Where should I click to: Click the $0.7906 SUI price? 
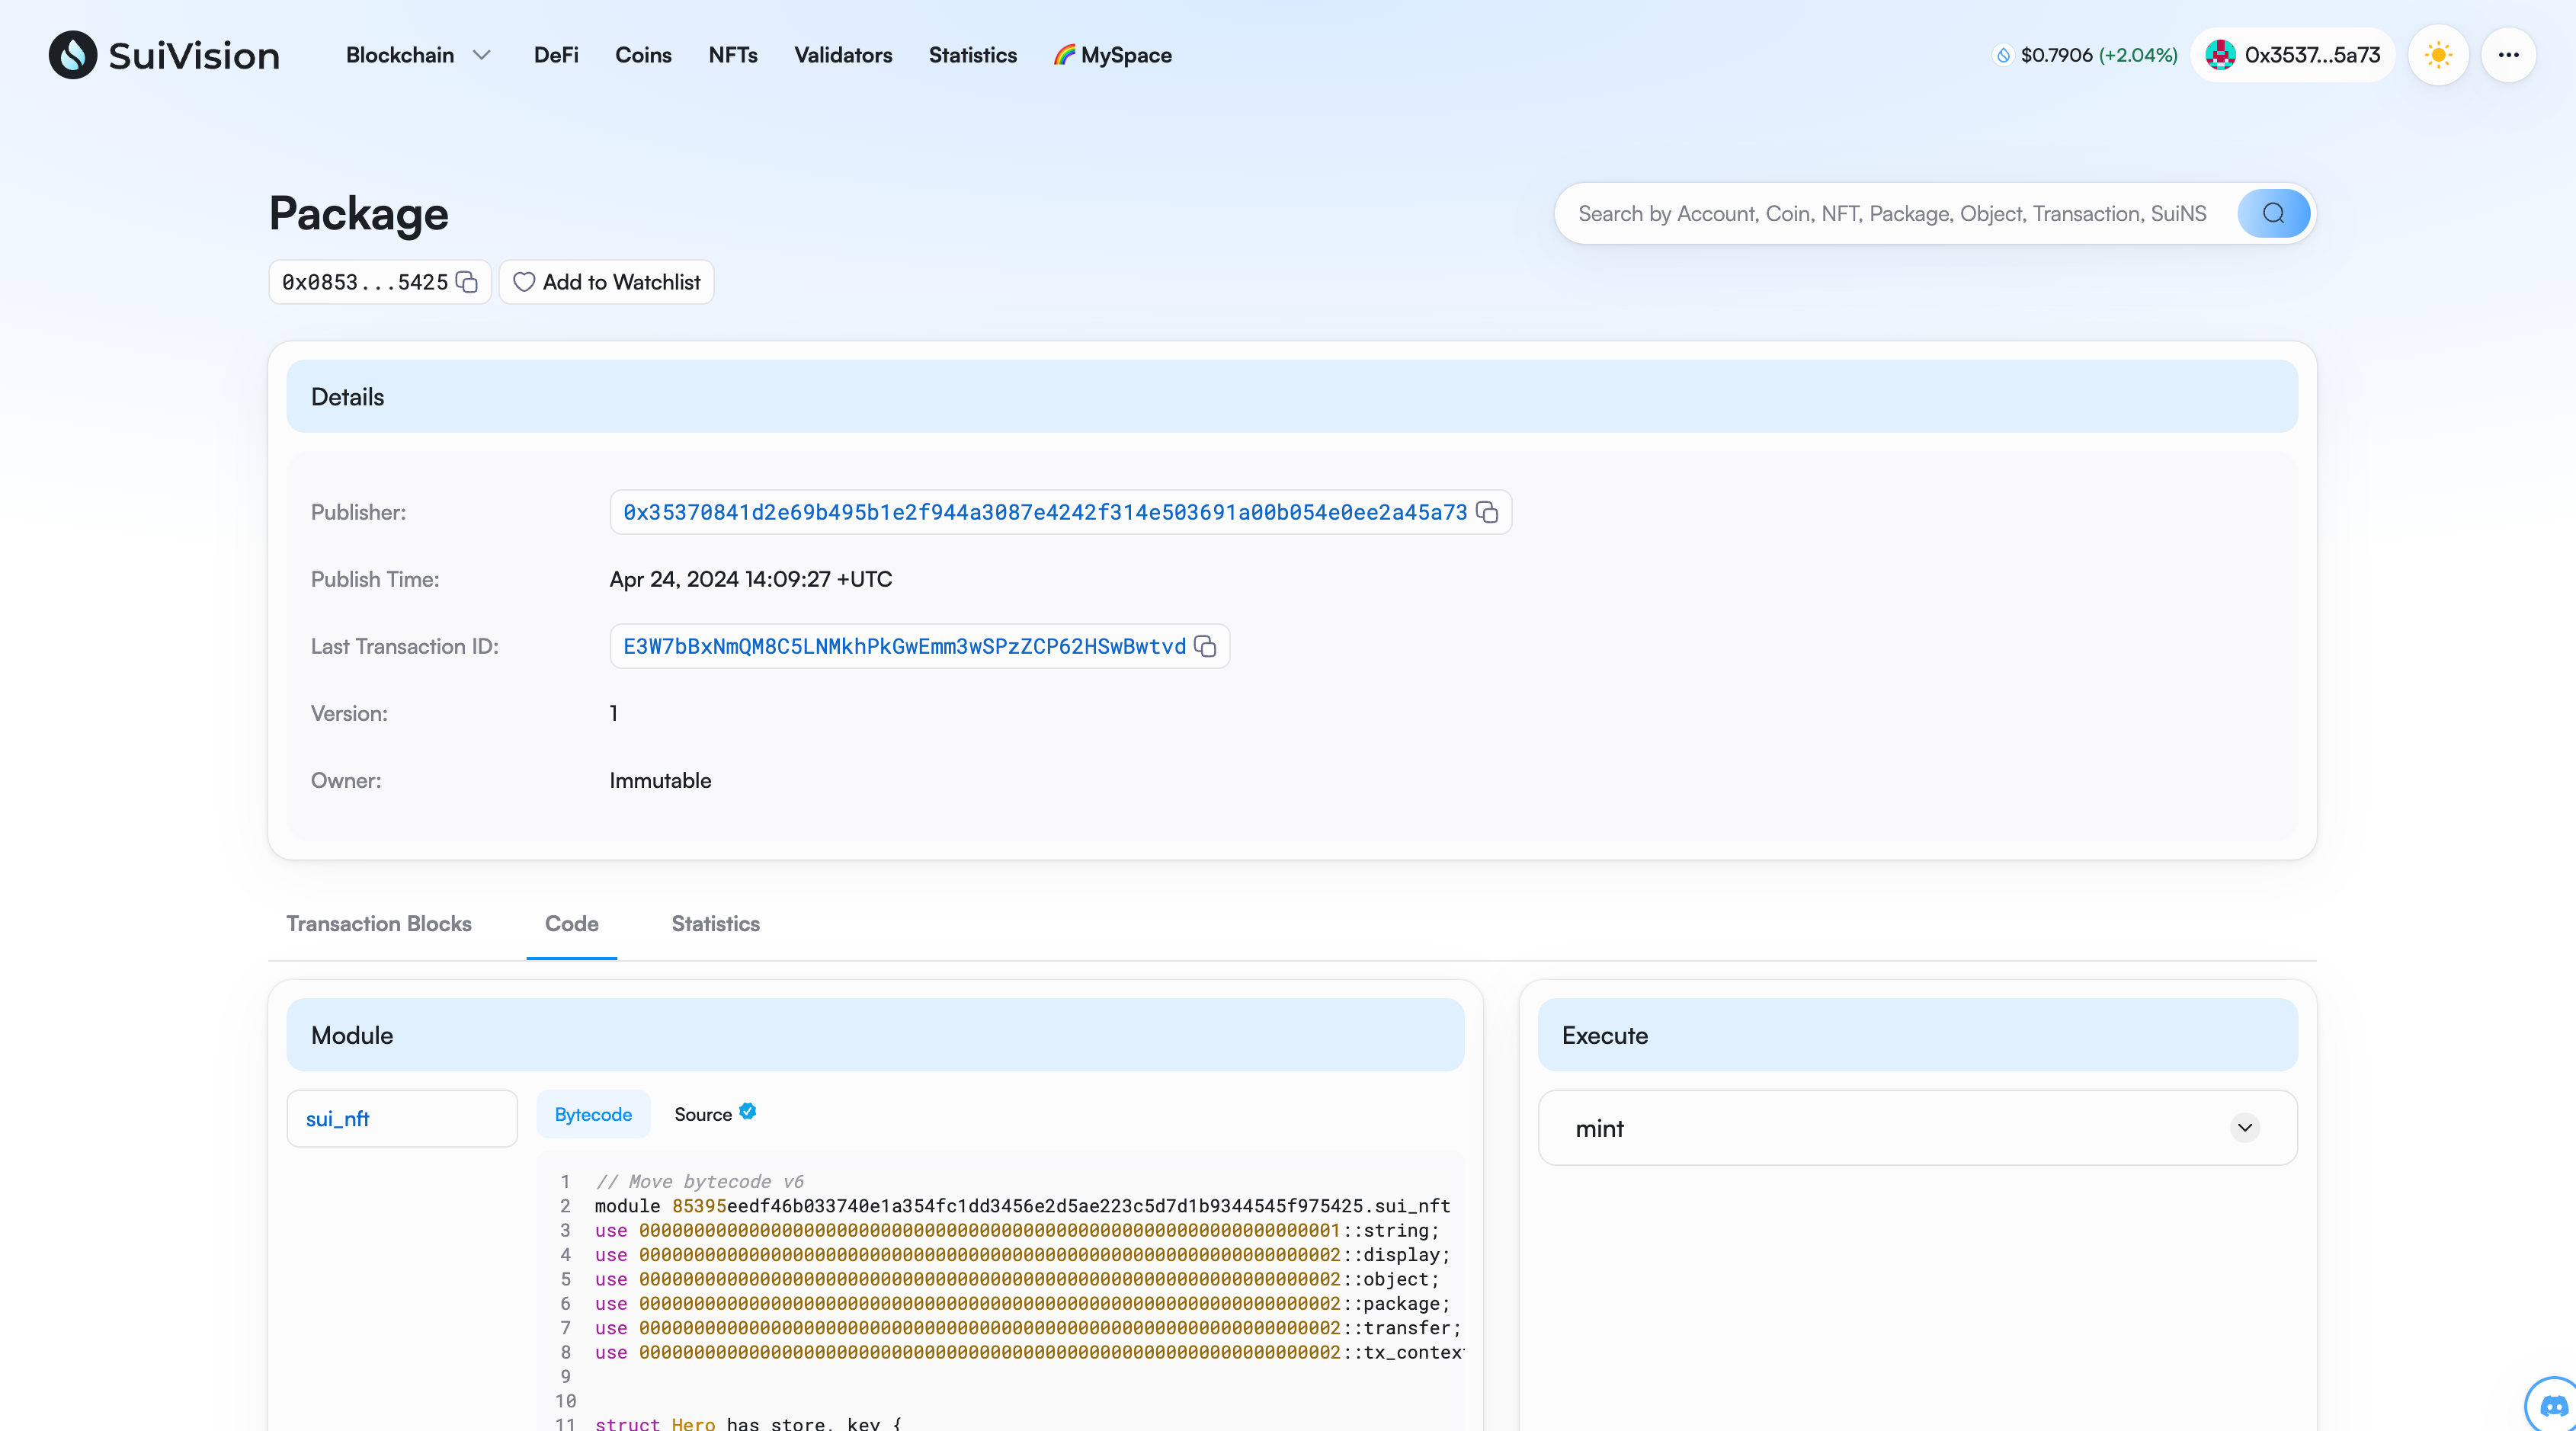click(2056, 55)
